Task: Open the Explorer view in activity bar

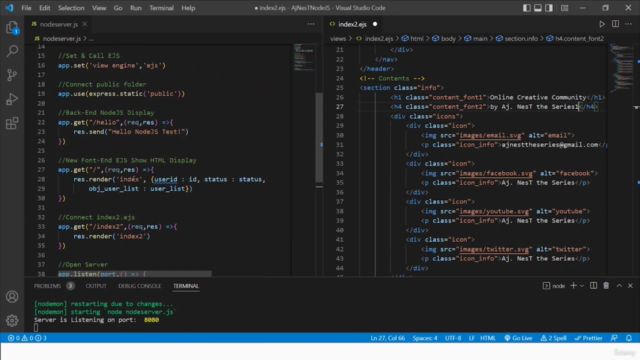Action: 12,28
